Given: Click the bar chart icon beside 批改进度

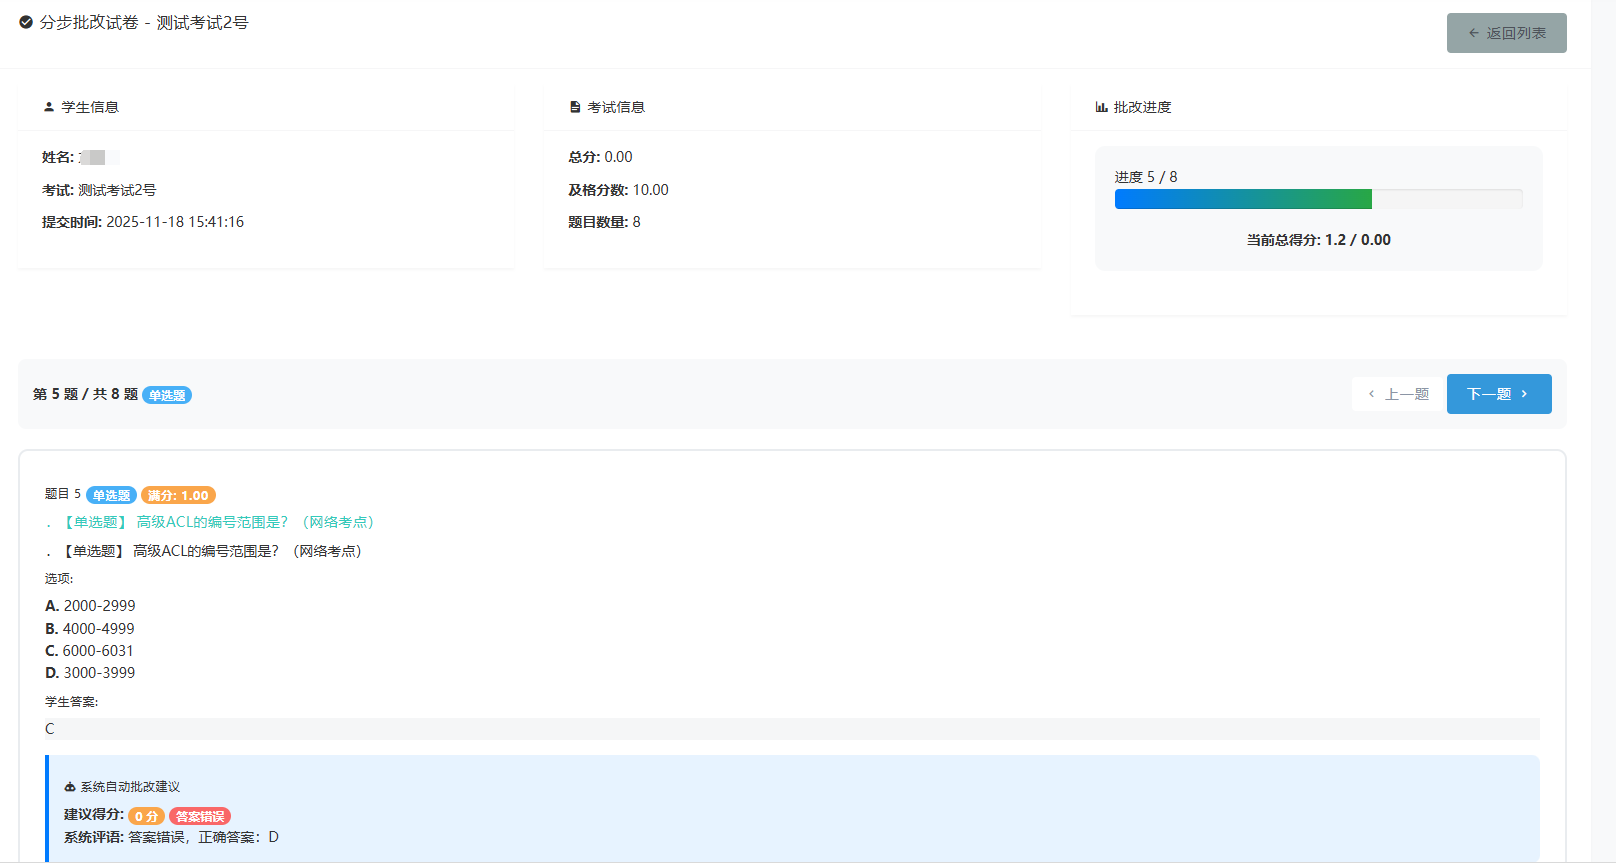Looking at the screenshot, I should (1101, 107).
